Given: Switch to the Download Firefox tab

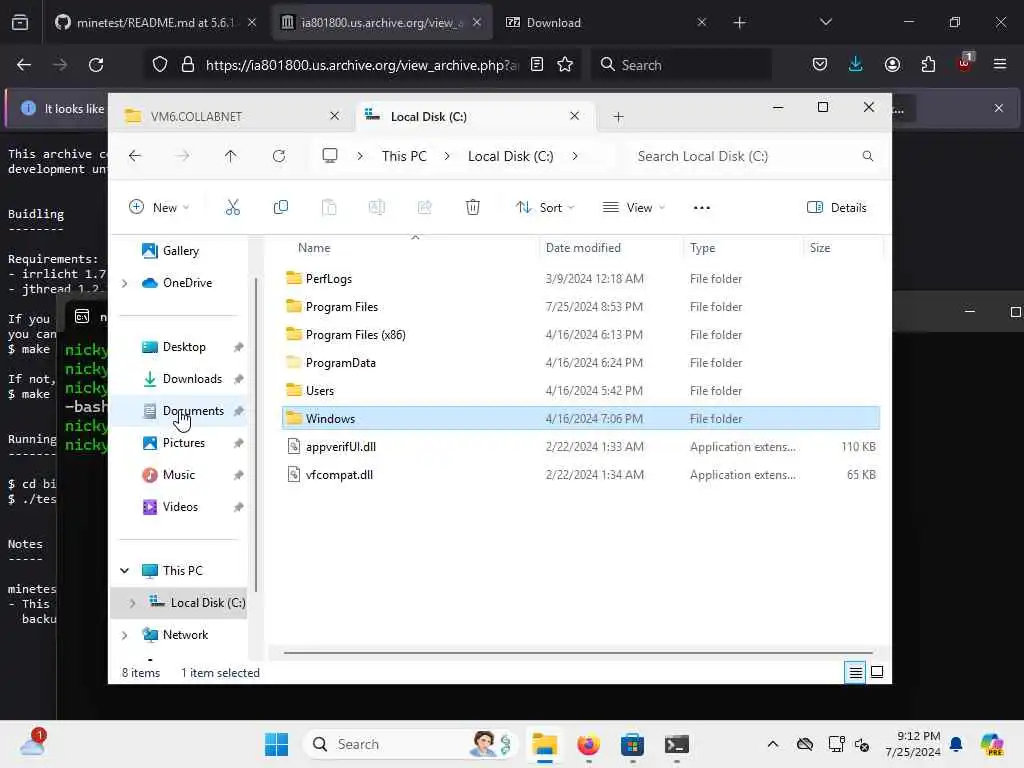Looking at the screenshot, I should 607,23.
